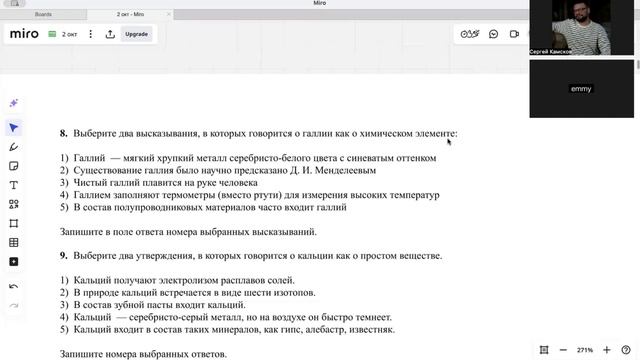This screenshot has width=640, height=360.
Task: Click line 'Галлием заполняют термометры'
Action: (250, 195)
